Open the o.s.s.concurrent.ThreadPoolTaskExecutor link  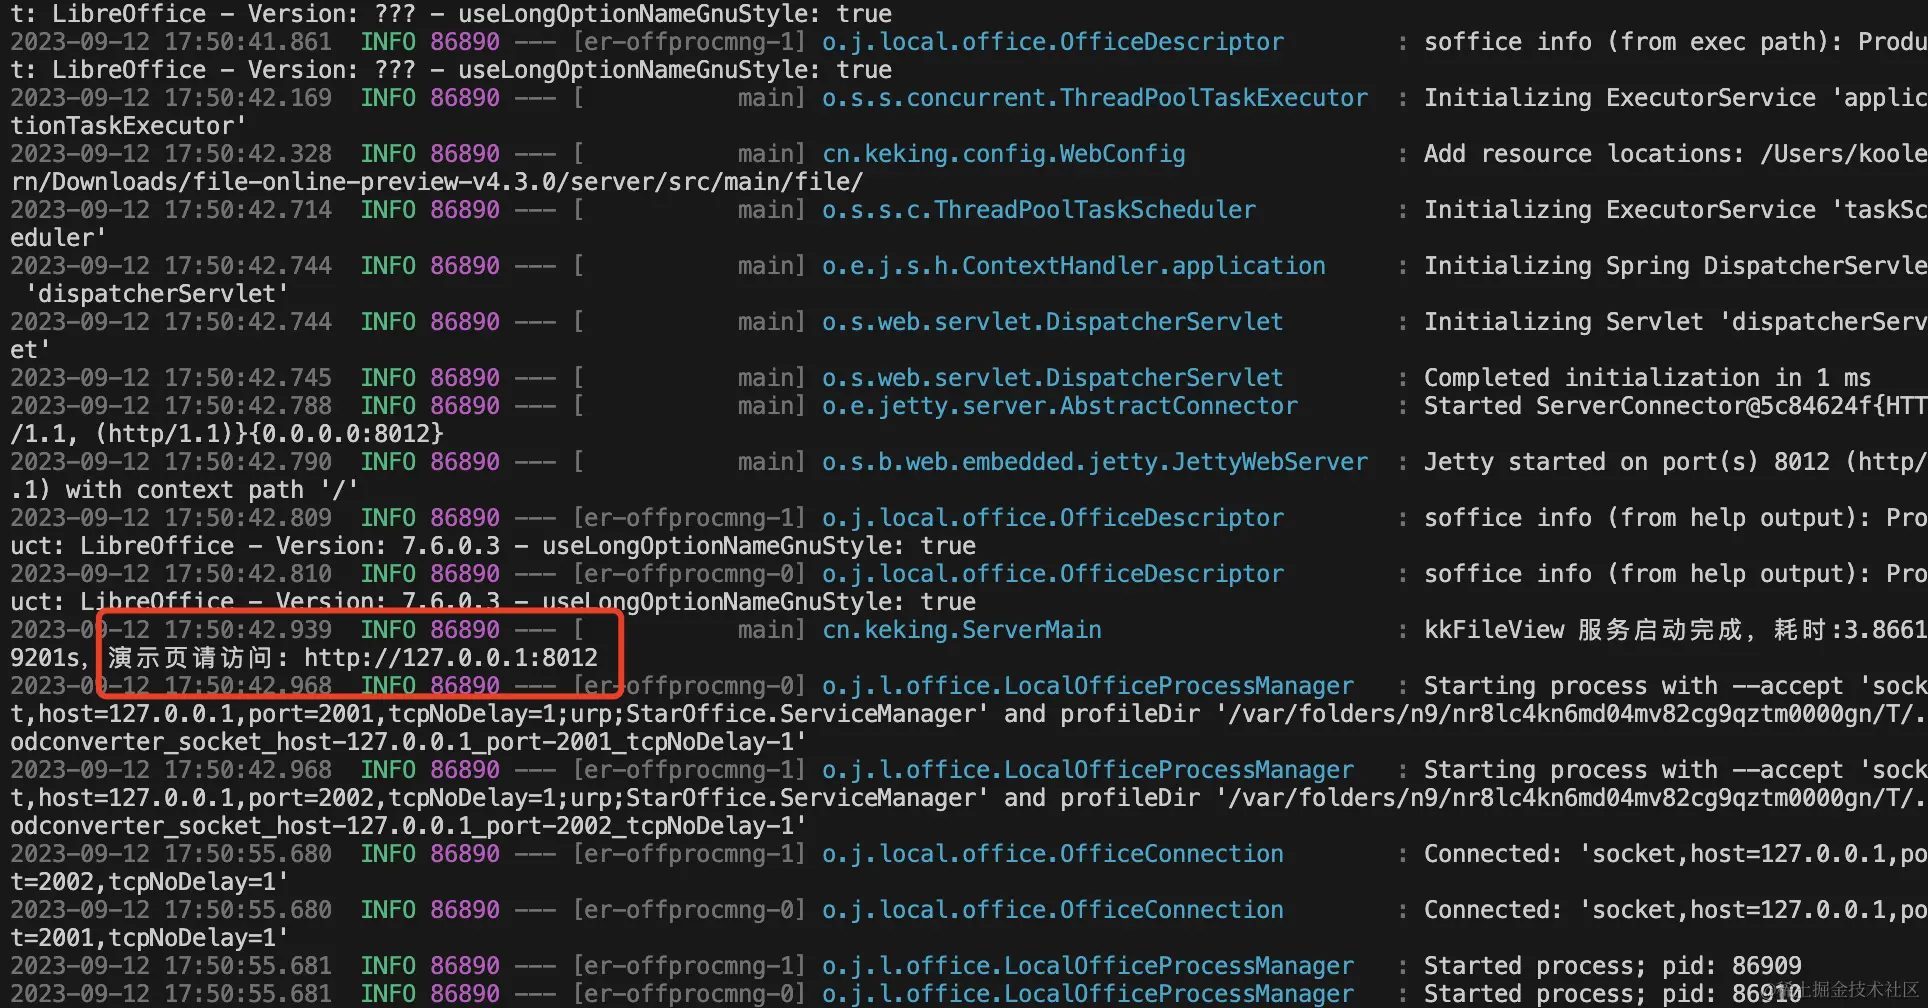pos(1095,97)
